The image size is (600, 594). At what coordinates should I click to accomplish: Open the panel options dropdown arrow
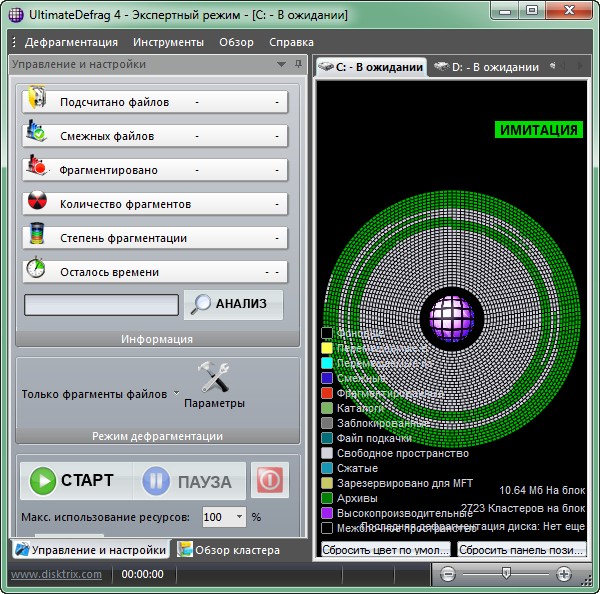click(282, 64)
